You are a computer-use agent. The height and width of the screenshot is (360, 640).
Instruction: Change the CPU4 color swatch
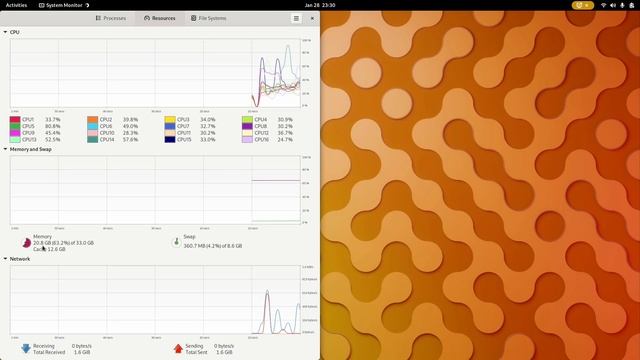(x=247, y=120)
